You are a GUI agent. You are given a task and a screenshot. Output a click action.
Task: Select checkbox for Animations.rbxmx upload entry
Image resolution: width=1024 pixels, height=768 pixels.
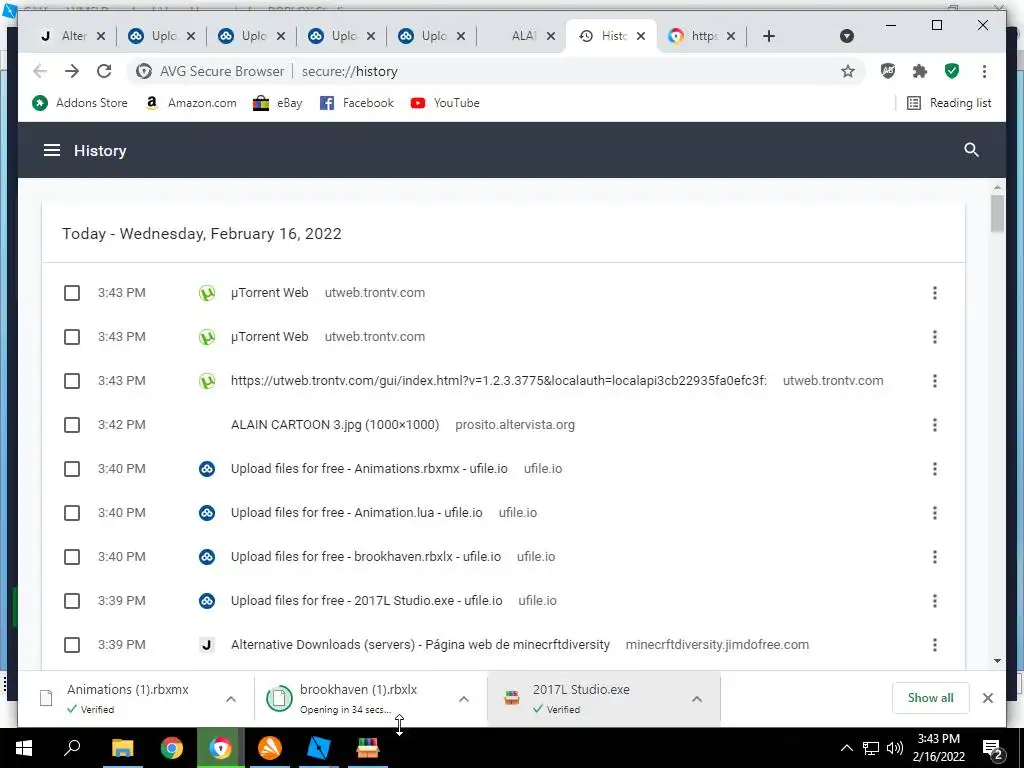coord(72,469)
